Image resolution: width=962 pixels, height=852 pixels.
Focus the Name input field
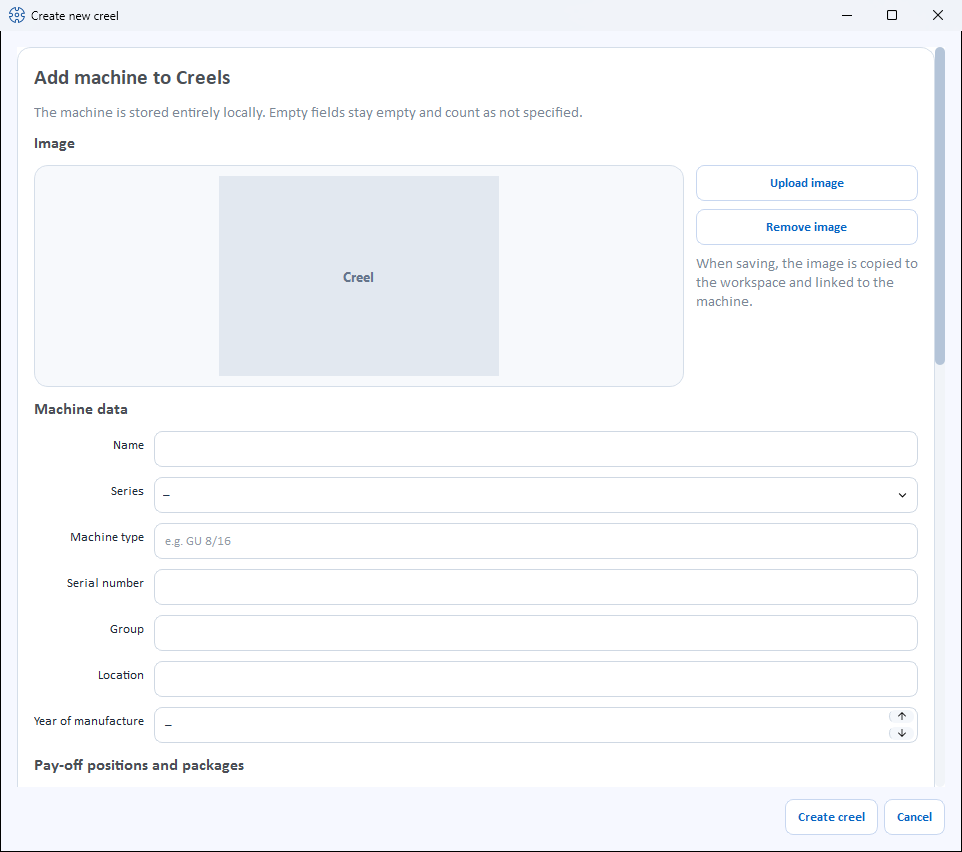[x=536, y=449]
